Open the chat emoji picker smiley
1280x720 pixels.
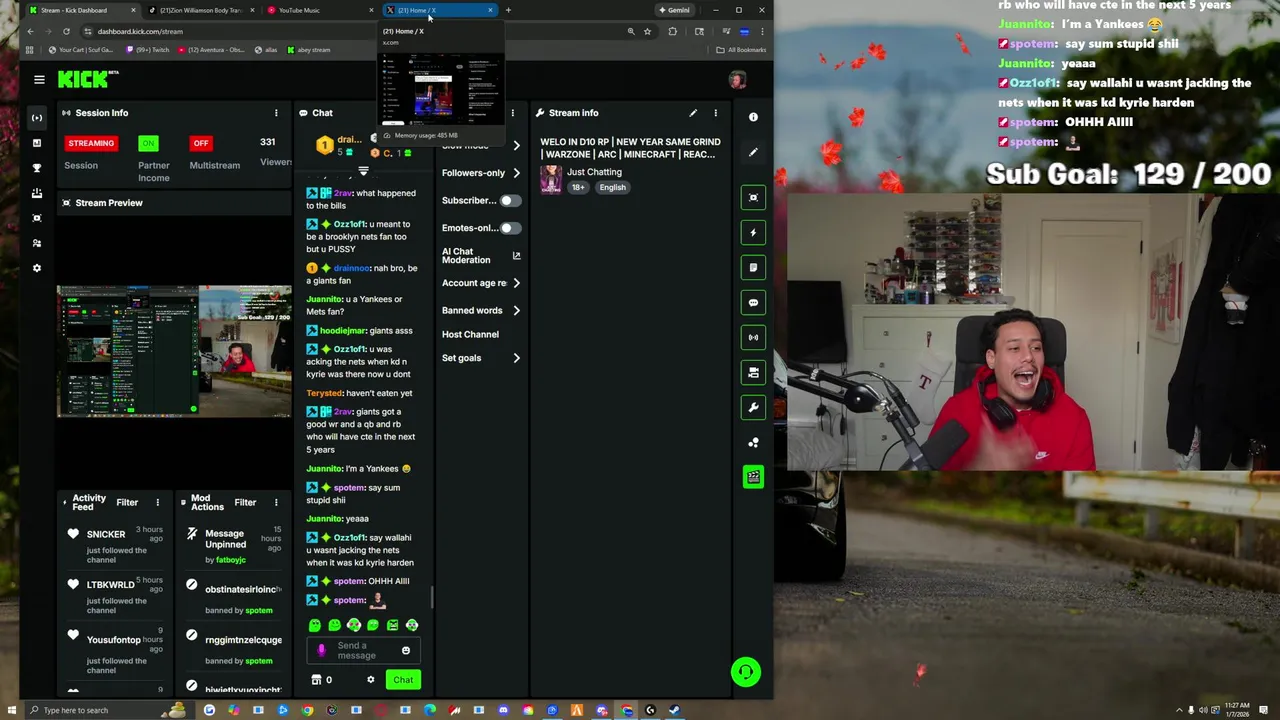point(405,651)
